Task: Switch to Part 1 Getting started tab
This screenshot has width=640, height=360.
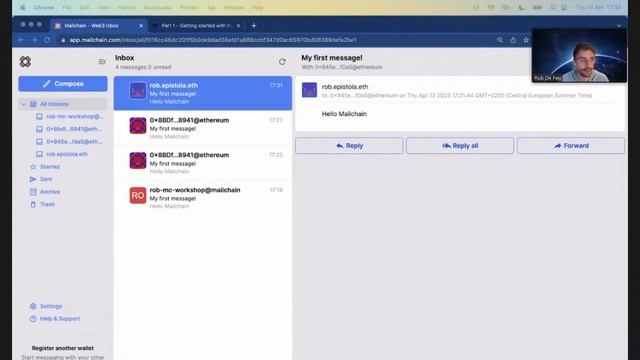Action: (x=196, y=26)
